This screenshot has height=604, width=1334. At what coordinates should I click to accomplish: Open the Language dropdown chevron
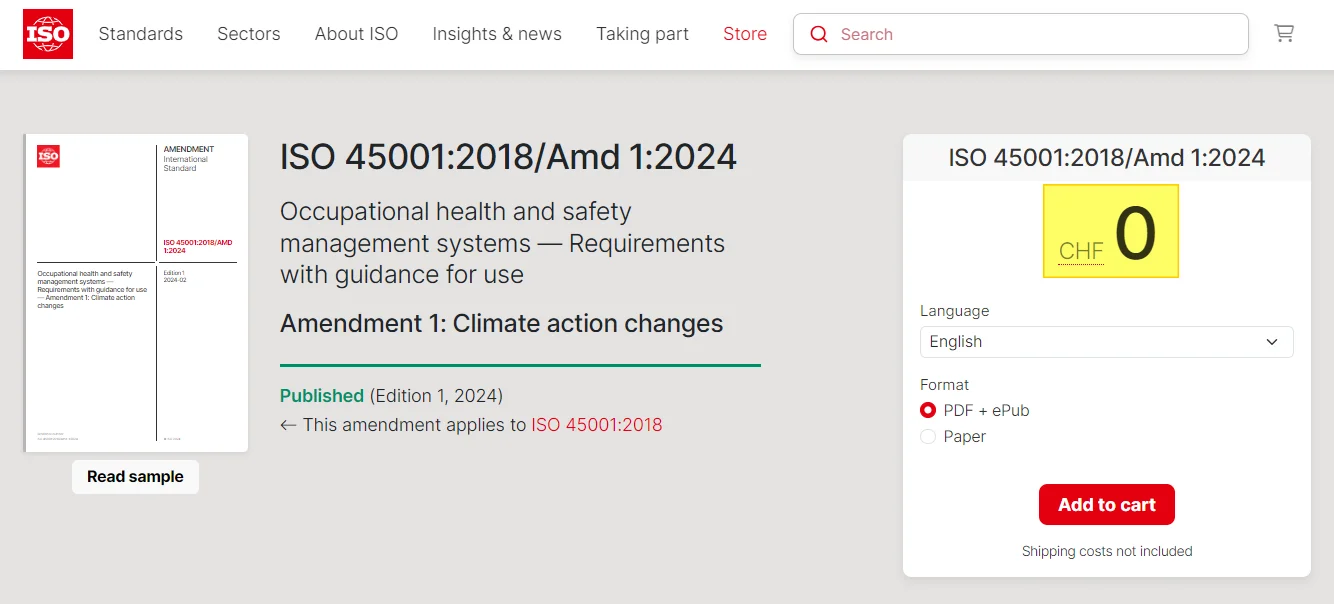click(x=1273, y=341)
